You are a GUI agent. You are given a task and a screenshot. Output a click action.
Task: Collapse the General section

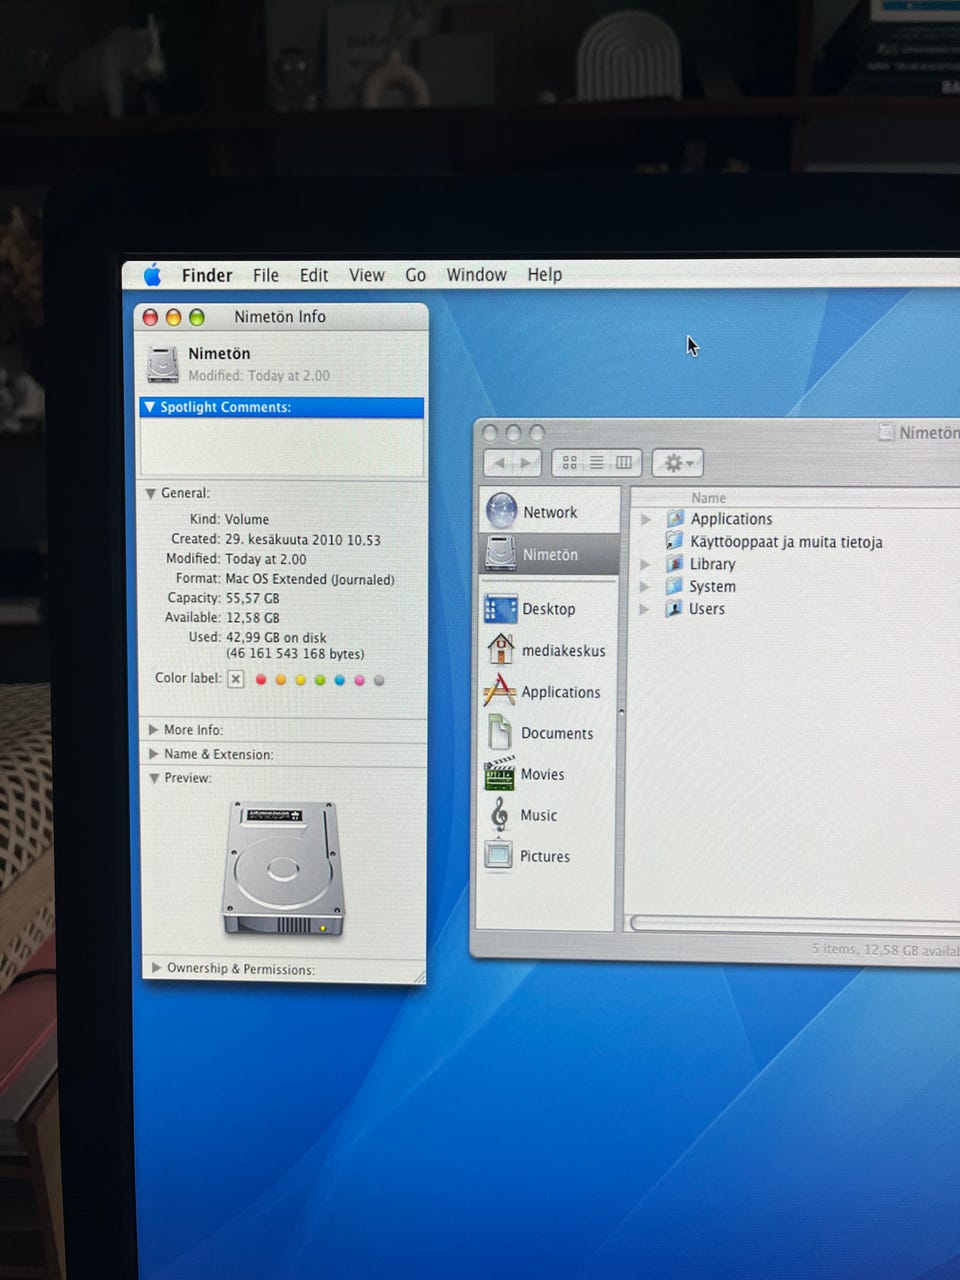[150, 493]
